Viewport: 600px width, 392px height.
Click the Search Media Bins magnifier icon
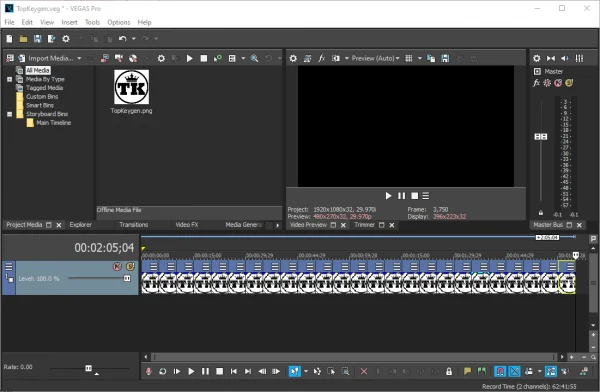click(254, 58)
